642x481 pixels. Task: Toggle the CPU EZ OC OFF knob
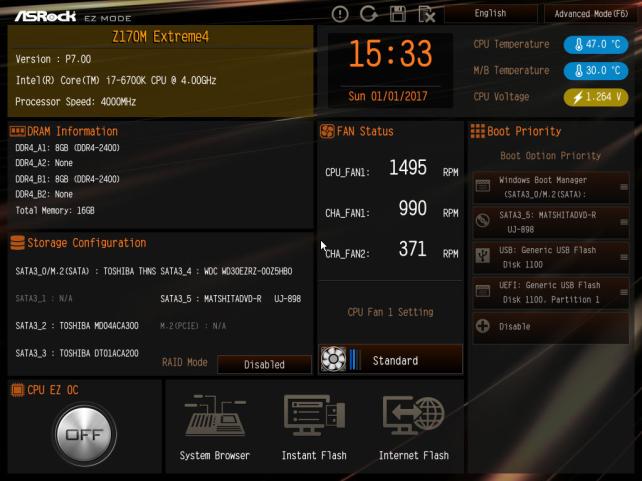[85, 434]
